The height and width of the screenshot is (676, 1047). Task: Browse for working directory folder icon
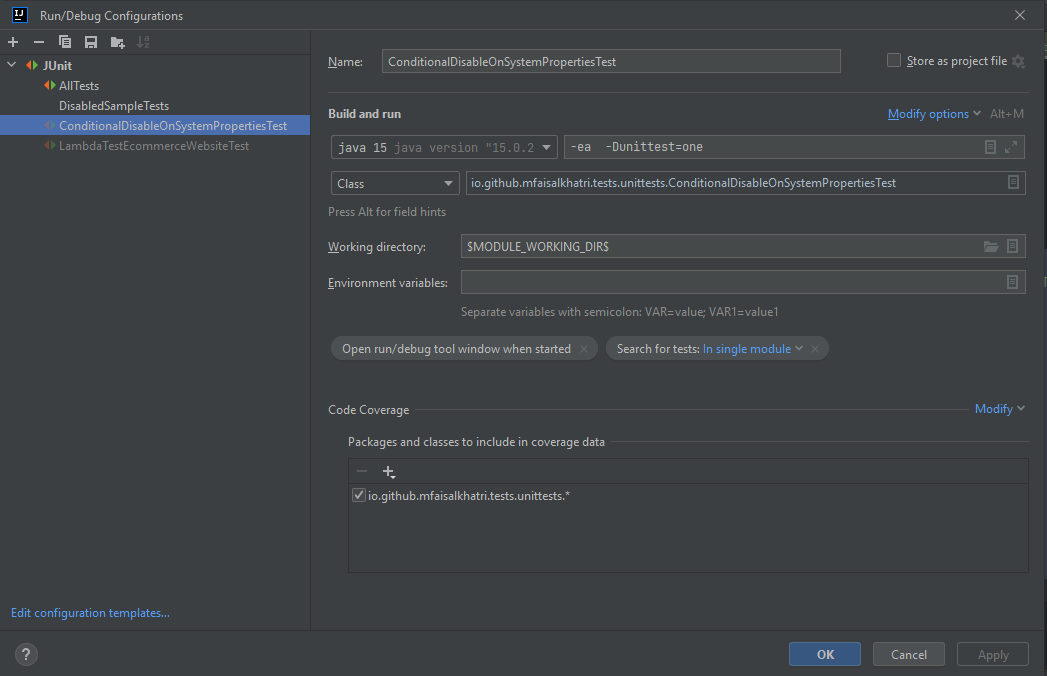coord(991,247)
